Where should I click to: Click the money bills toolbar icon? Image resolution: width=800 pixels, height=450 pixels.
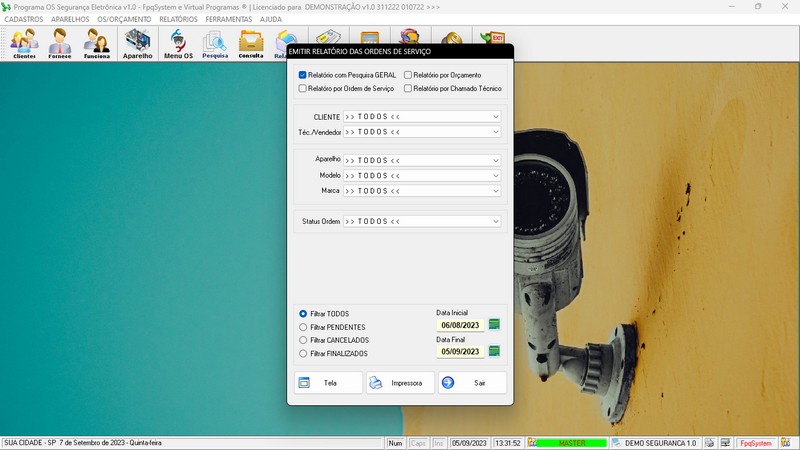pyautogui.click(x=329, y=37)
